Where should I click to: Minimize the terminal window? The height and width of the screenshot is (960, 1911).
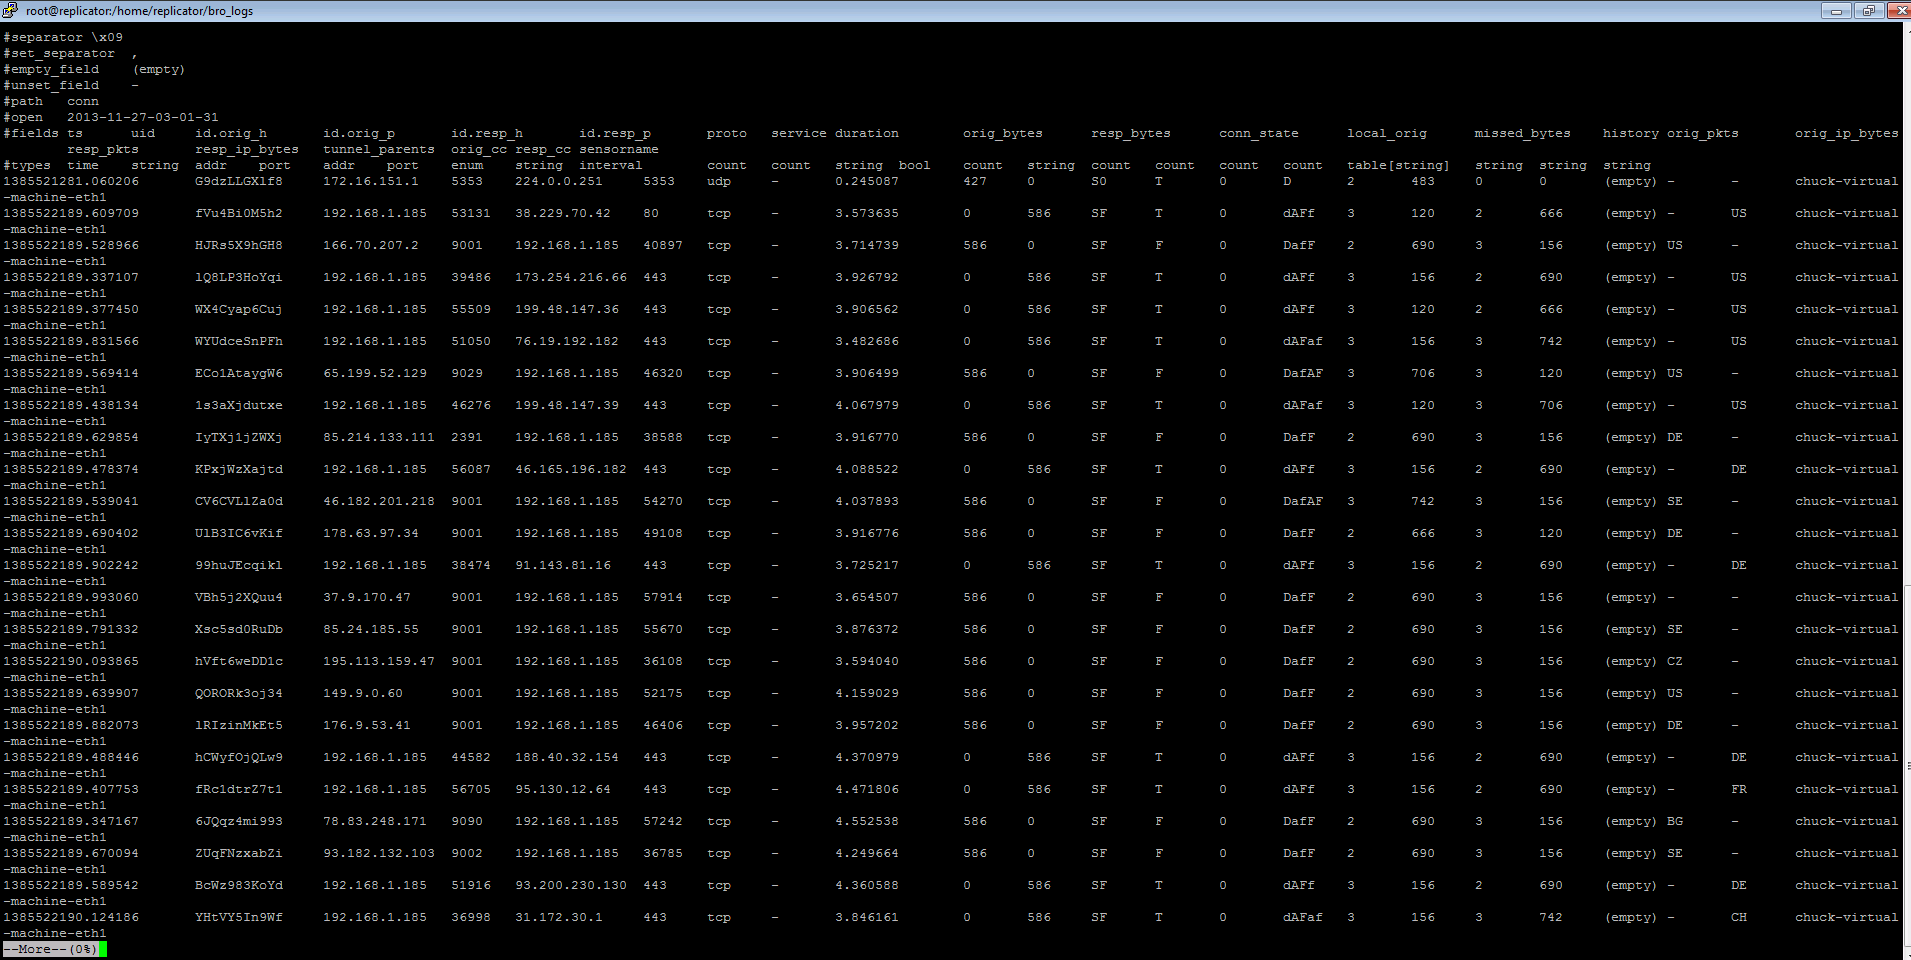point(1836,10)
